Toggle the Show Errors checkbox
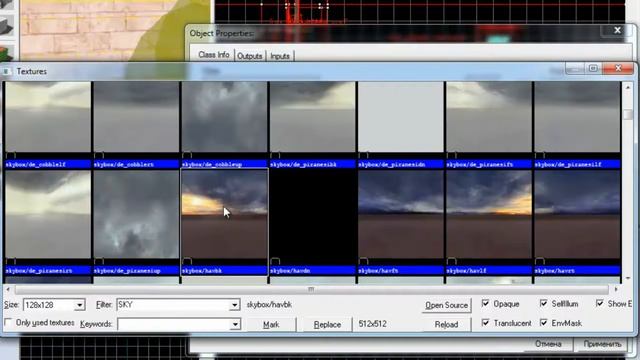The height and width of the screenshot is (360, 640). pos(600,303)
